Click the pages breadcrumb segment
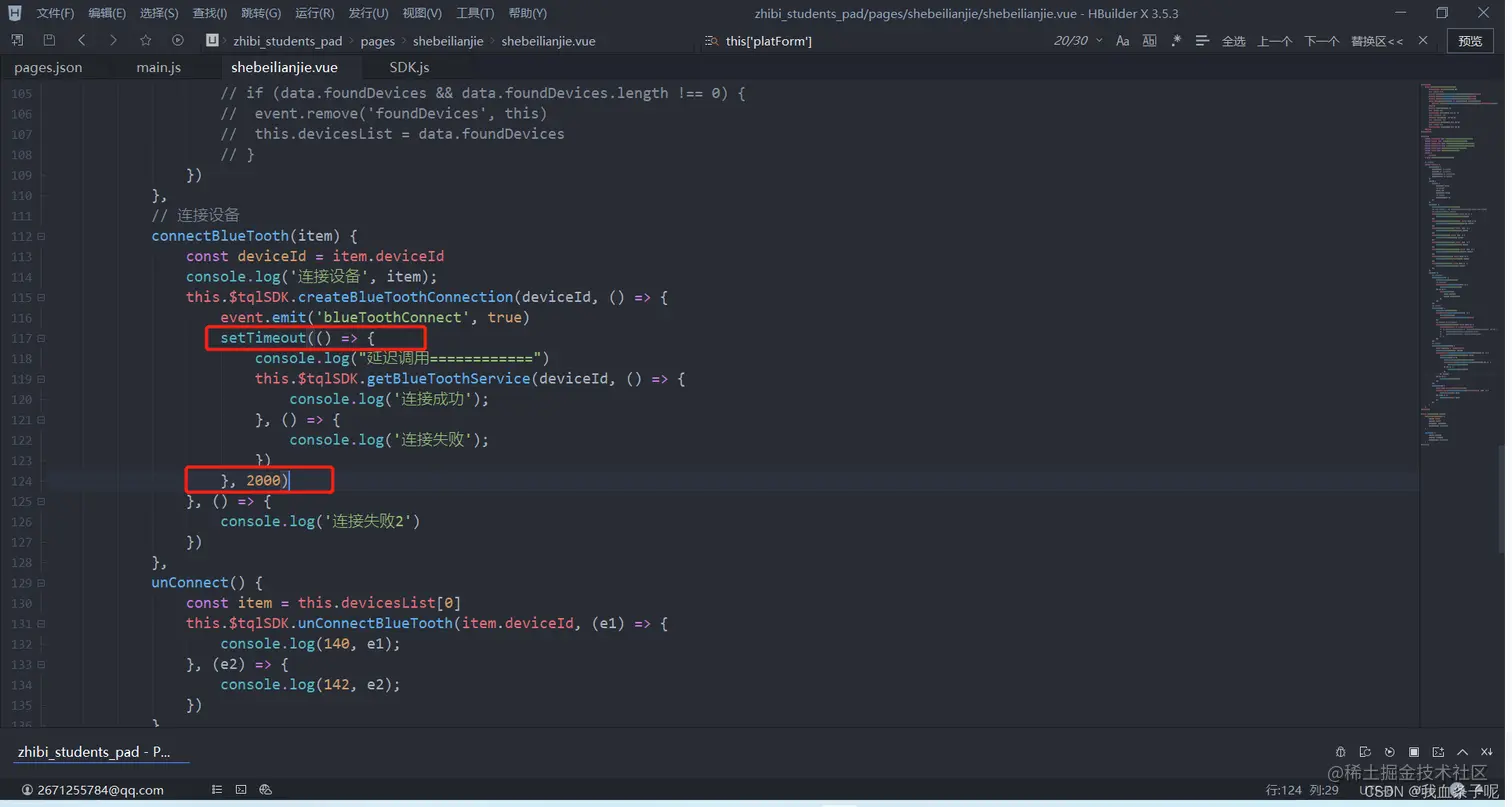 378,41
